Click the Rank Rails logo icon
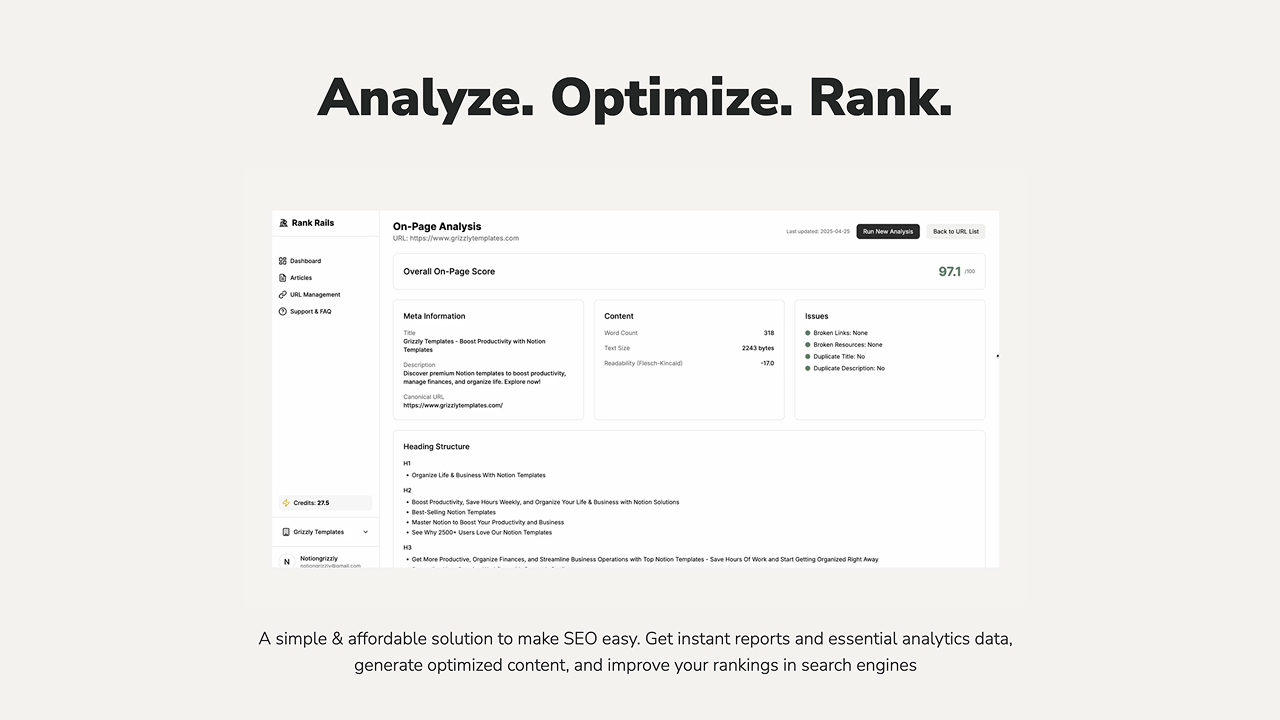The height and width of the screenshot is (720, 1280). pos(283,223)
